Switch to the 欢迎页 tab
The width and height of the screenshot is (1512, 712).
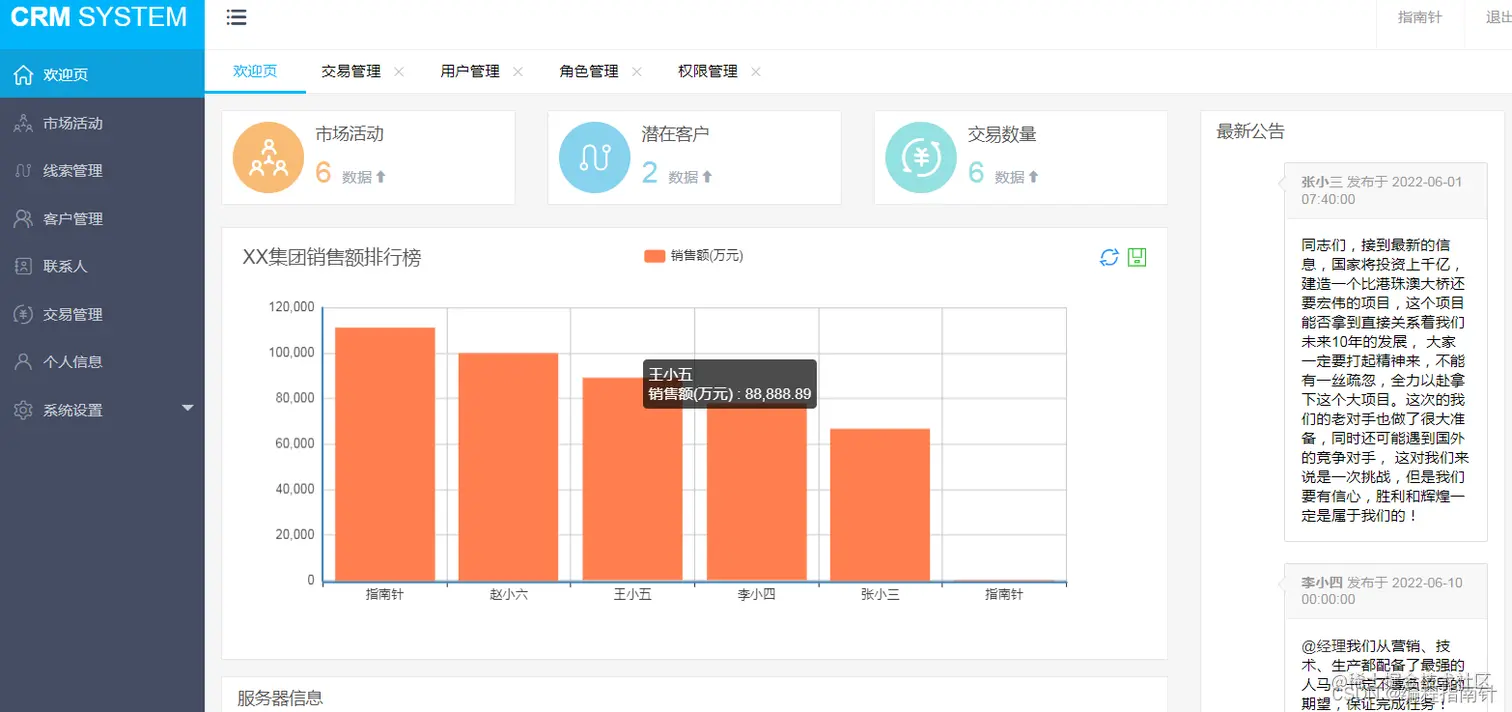[x=255, y=72]
